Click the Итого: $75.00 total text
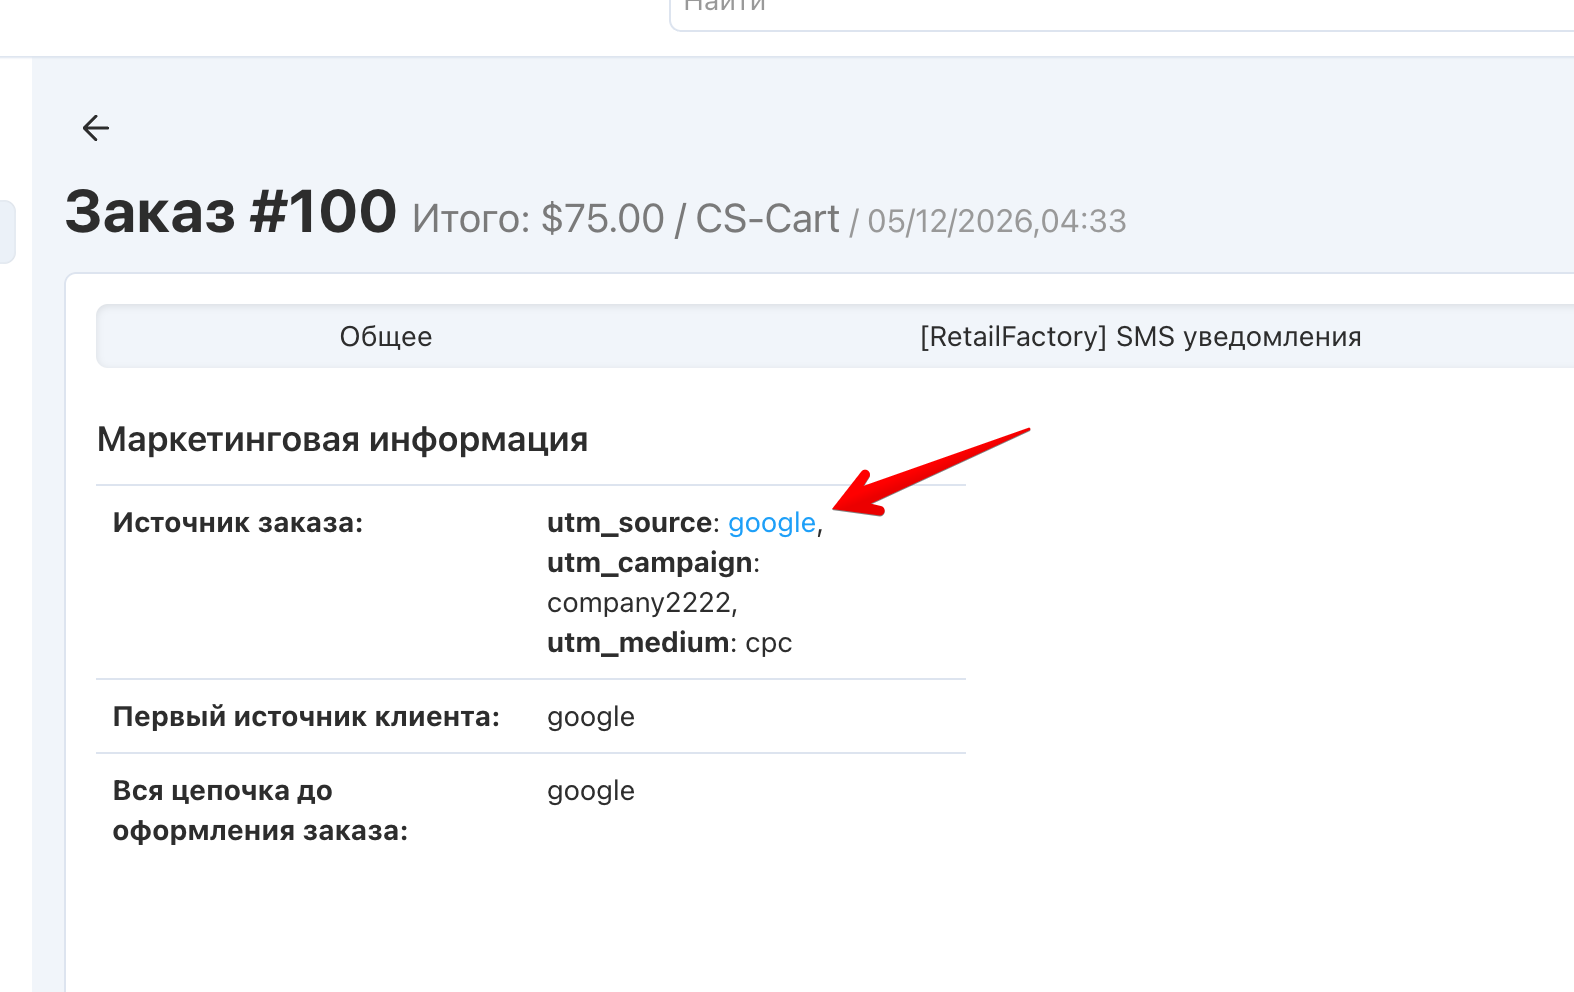The height and width of the screenshot is (992, 1574). coord(538,219)
